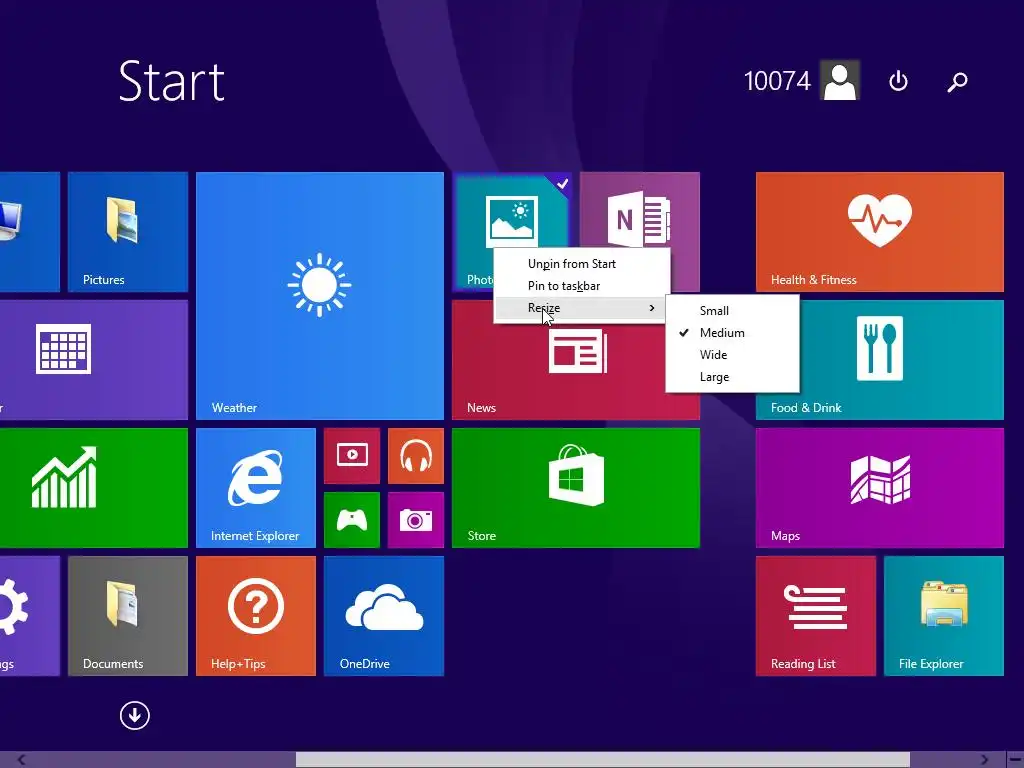Screen dimensions: 1024x768
Task: Open the Games controller tile
Action: [352, 520]
